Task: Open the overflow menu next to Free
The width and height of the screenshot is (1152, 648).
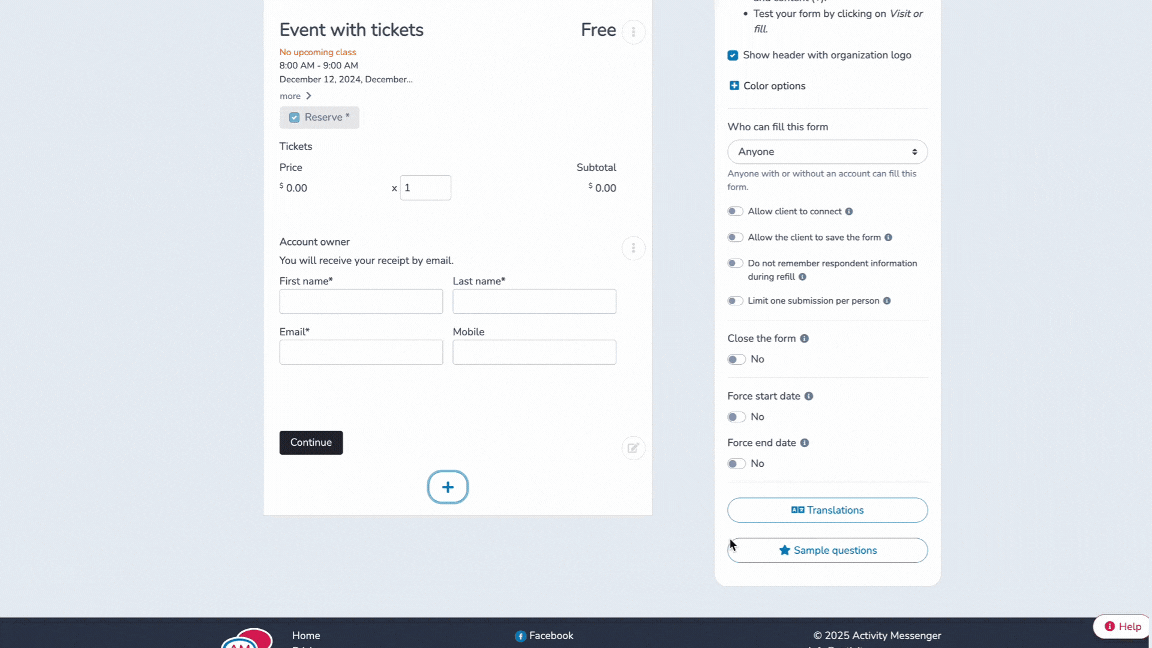Action: point(633,31)
